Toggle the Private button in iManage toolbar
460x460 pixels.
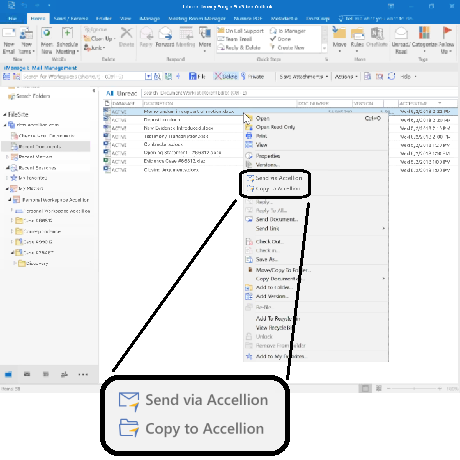point(253,76)
